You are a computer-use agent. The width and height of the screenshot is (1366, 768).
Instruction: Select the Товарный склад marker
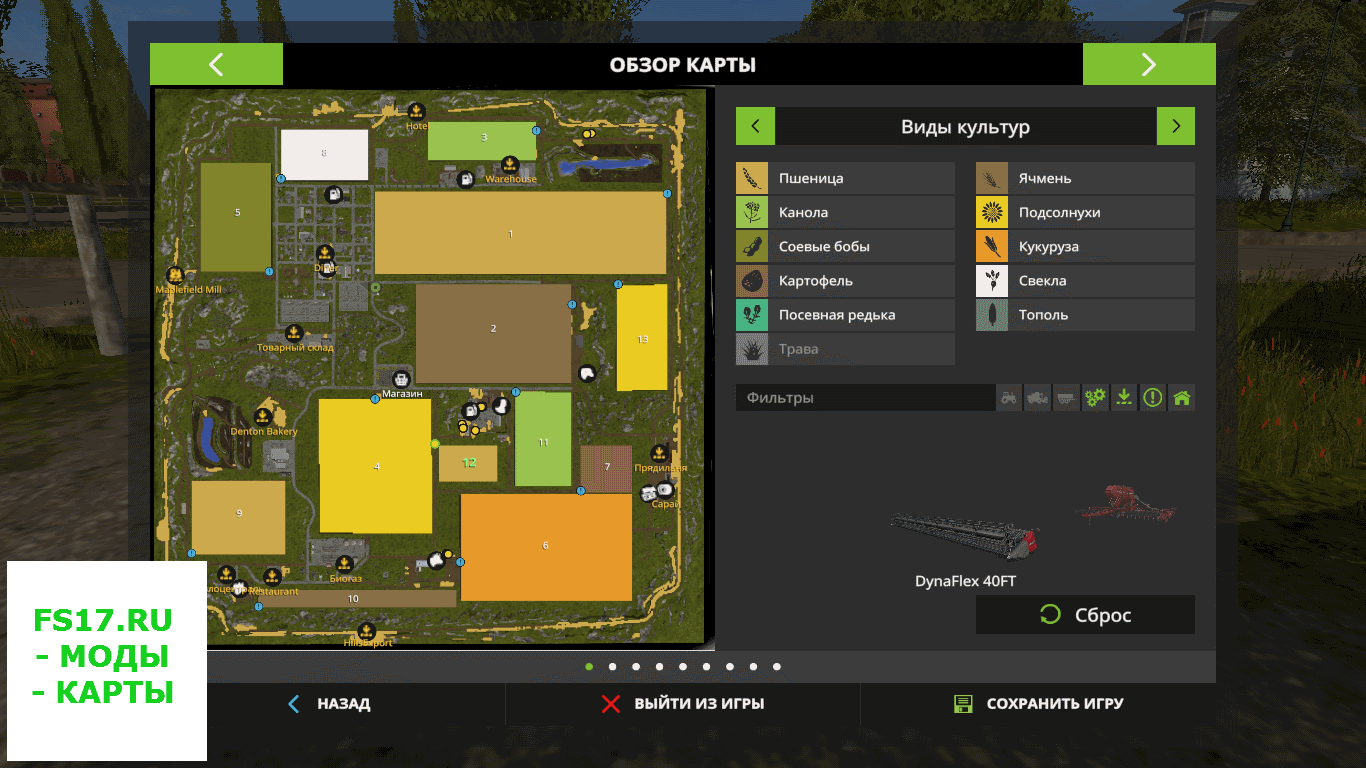(x=294, y=333)
